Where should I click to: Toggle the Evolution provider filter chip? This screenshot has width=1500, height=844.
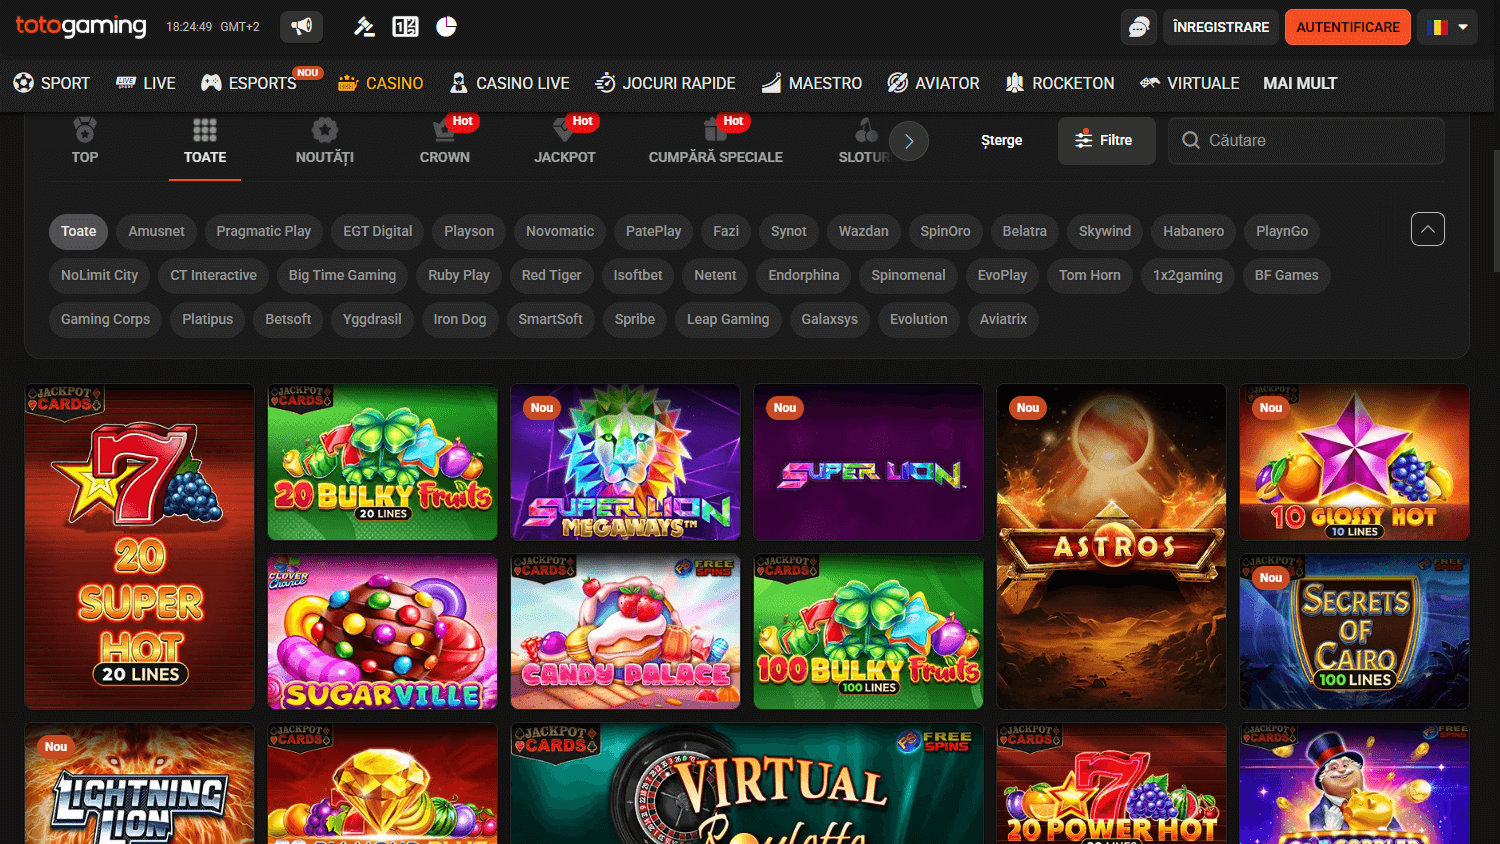[918, 319]
